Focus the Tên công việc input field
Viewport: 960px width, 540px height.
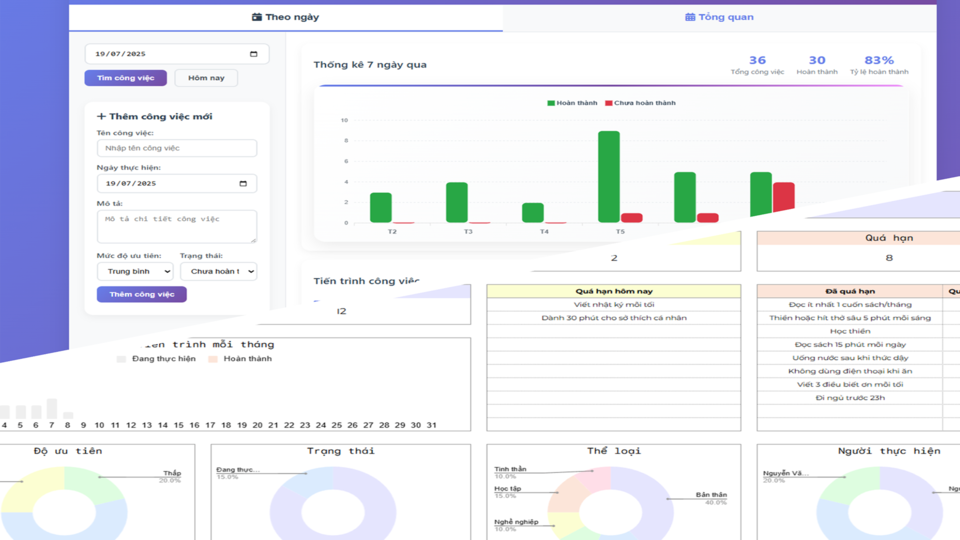(x=176, y=148)
